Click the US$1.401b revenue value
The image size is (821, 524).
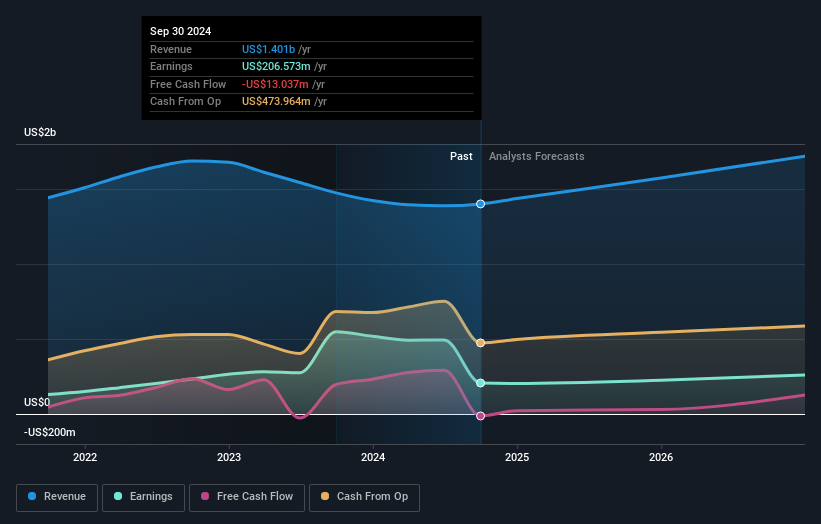click(268, 49)
